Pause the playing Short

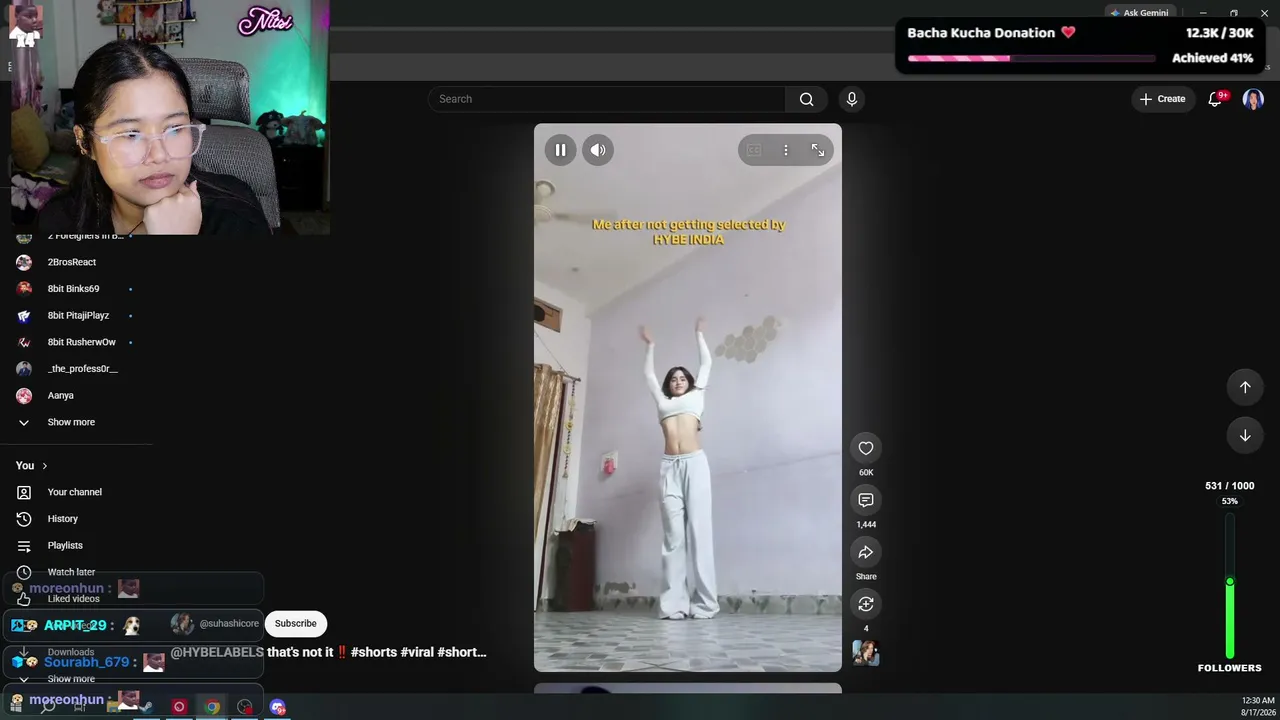pyautogui.click(x=560, y=150)
